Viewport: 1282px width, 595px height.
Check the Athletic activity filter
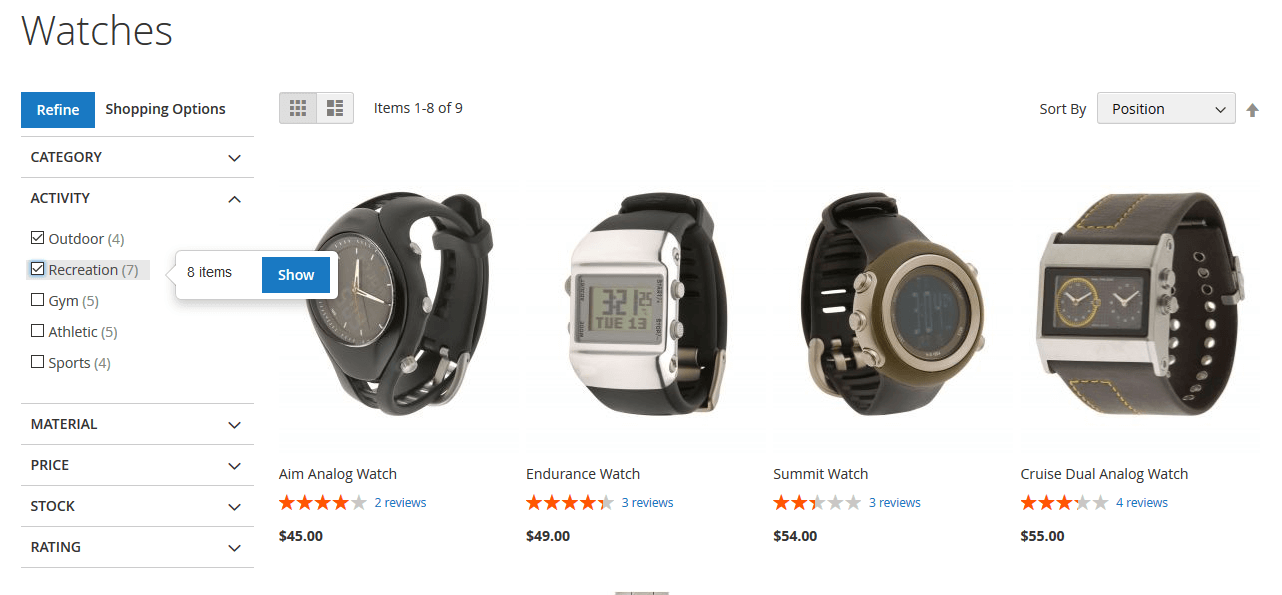pyautogui.click(x=38, y=331)
